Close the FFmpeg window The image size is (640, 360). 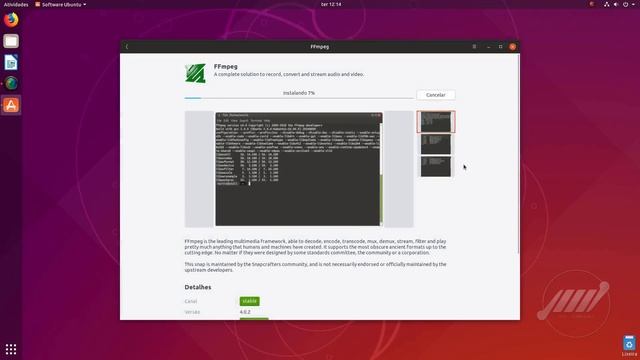click(x=513, y=47)
